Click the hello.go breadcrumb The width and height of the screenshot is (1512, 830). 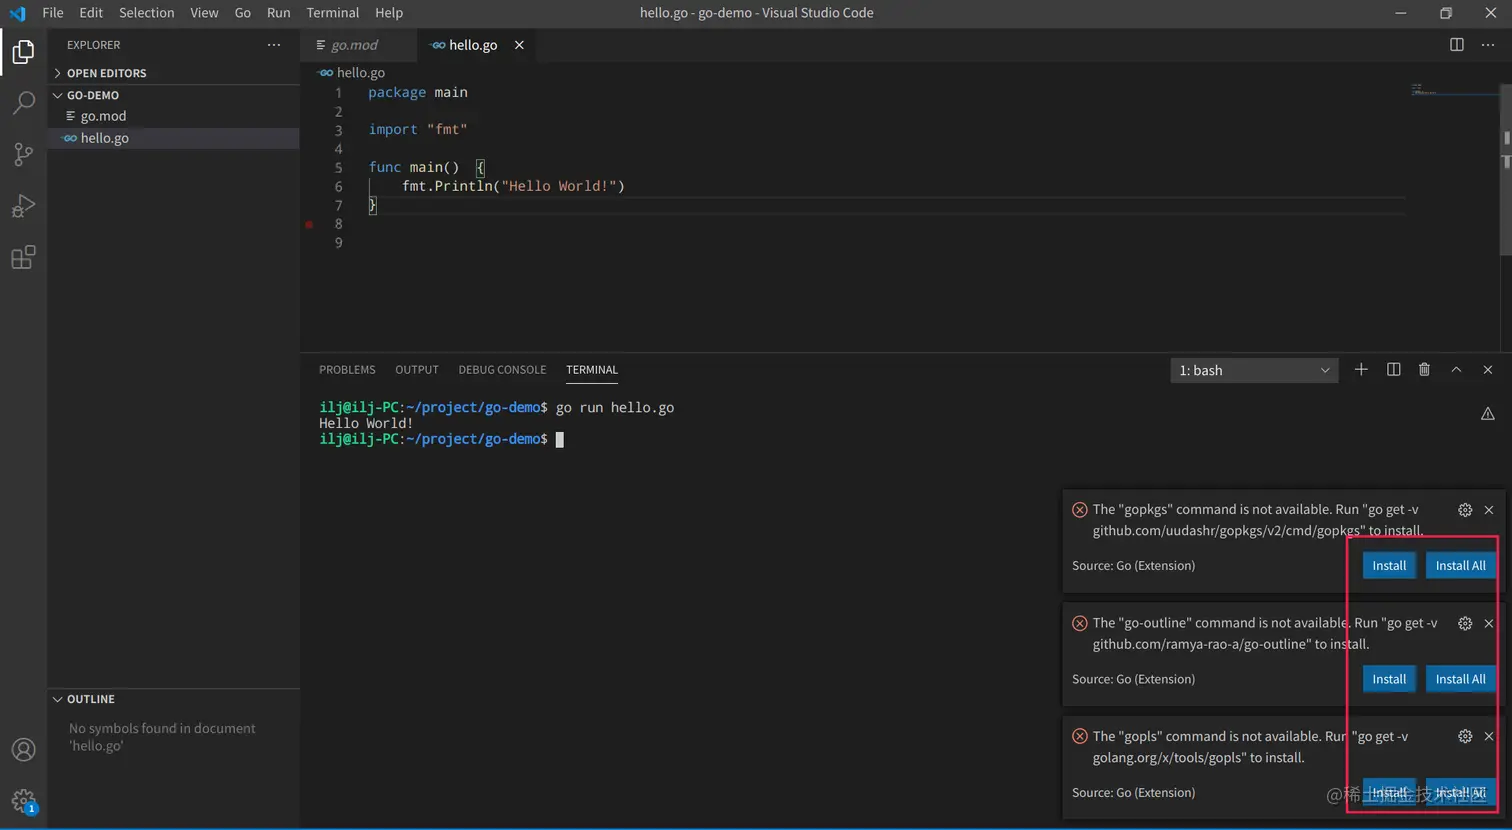[352, 73]
